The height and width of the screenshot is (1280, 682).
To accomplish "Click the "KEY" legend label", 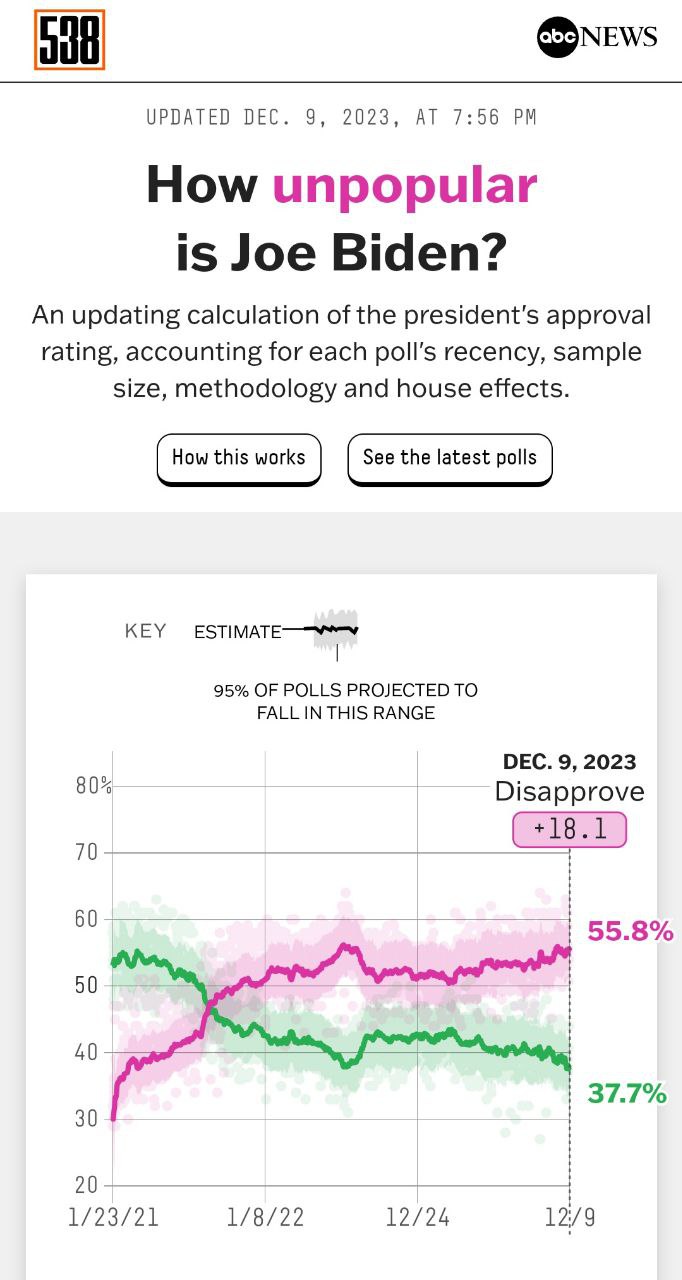I will coord(145,631).
